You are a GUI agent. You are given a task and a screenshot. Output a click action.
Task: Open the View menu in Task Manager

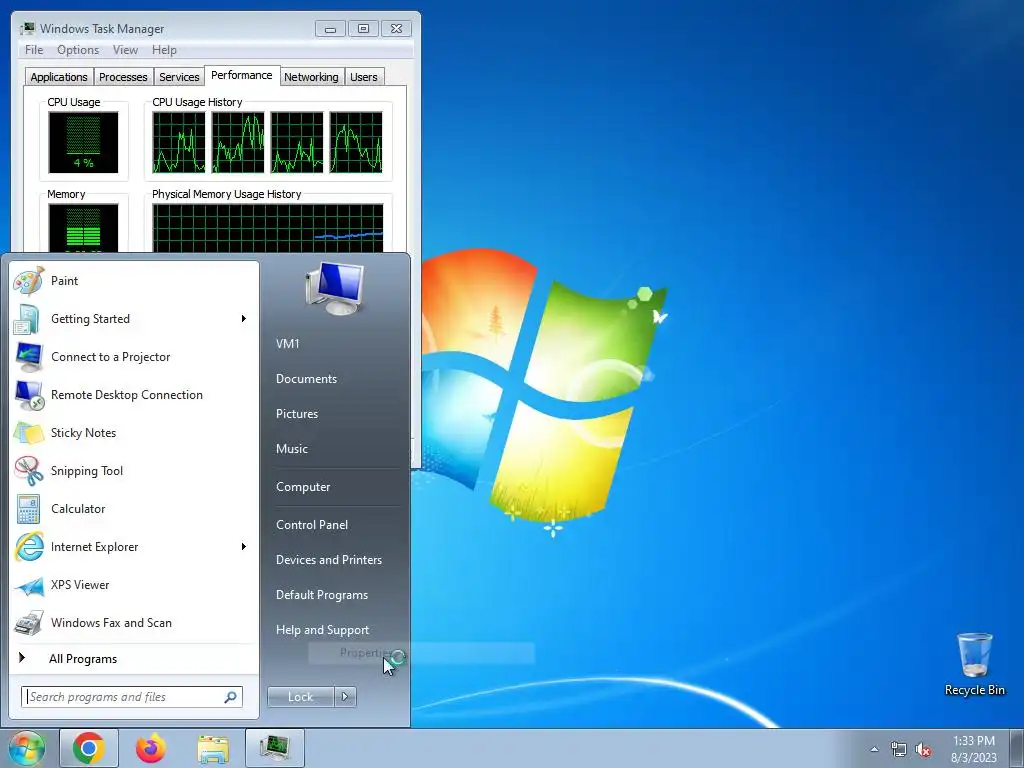tap(125, 50)
